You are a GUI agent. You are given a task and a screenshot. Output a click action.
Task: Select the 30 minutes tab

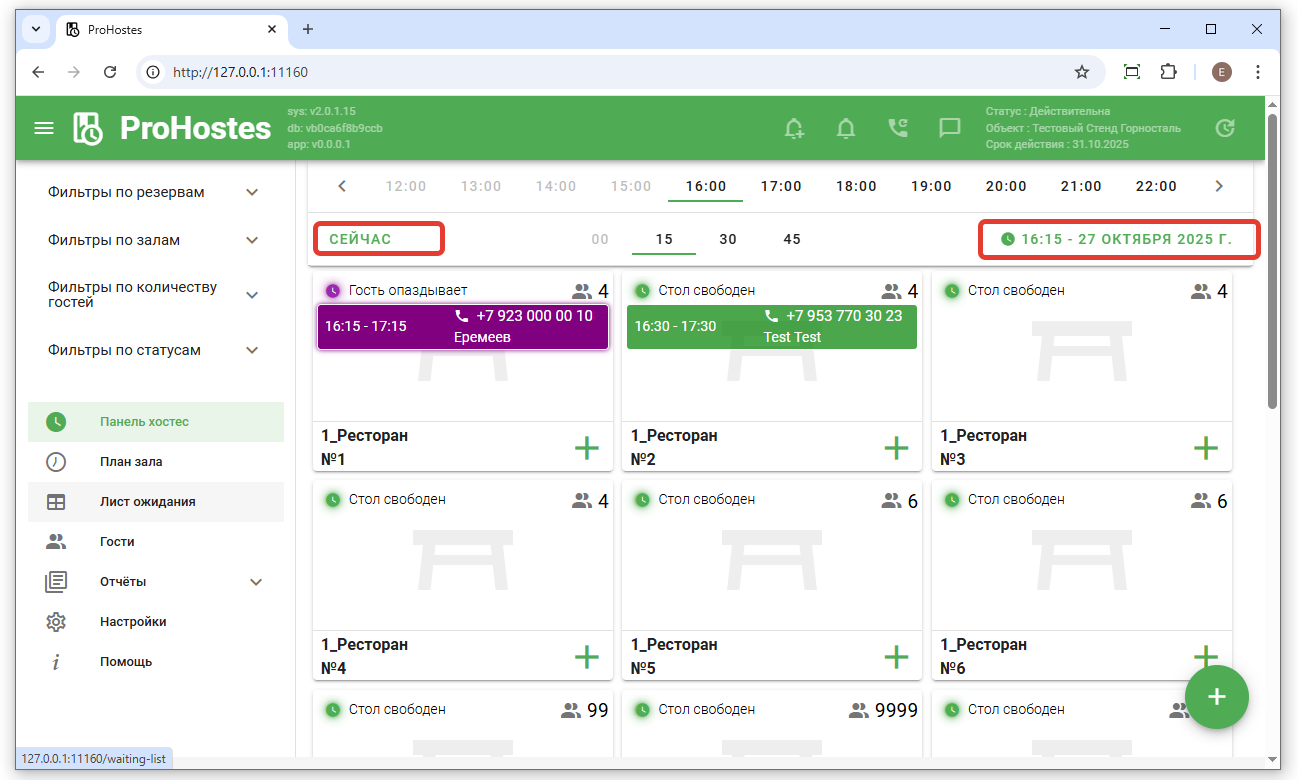728,239
